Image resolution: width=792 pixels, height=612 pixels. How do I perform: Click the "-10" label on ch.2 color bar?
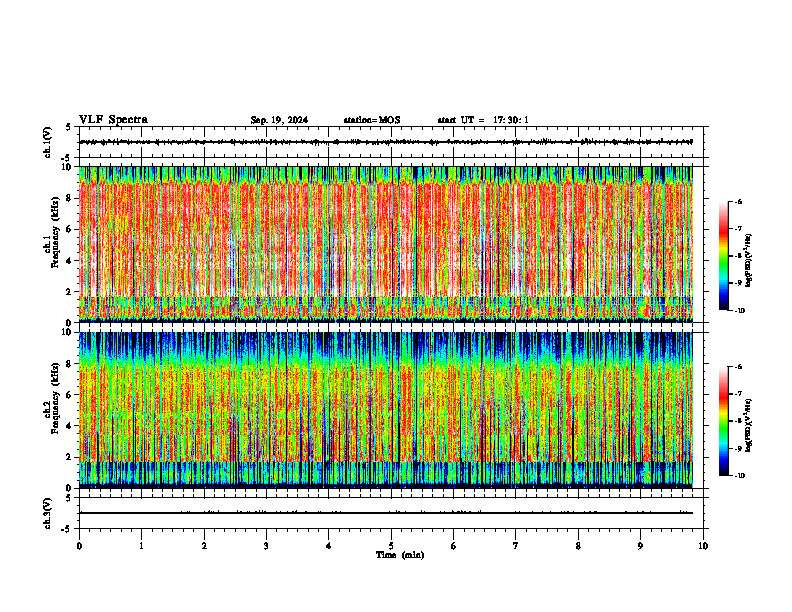point(739,476)
